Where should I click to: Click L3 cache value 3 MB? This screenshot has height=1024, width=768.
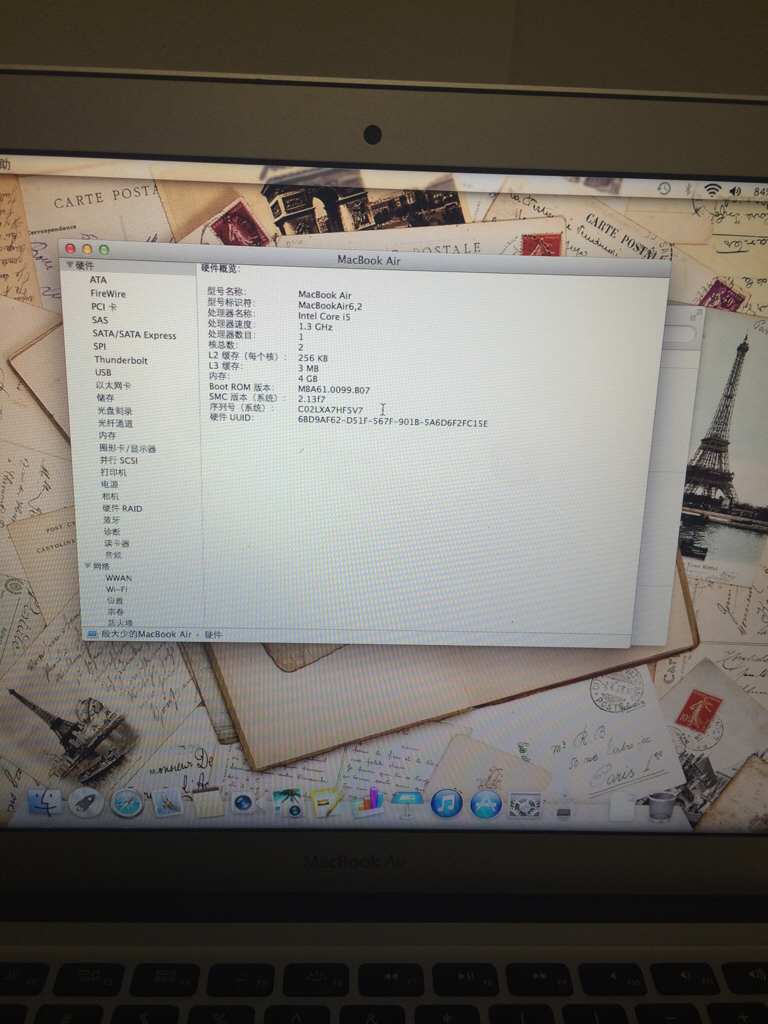point(308,368)
